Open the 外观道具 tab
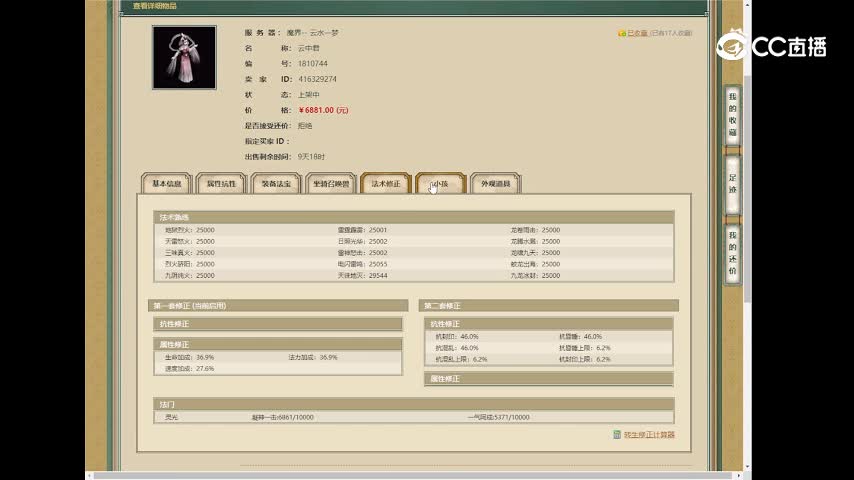 [495, 184]
